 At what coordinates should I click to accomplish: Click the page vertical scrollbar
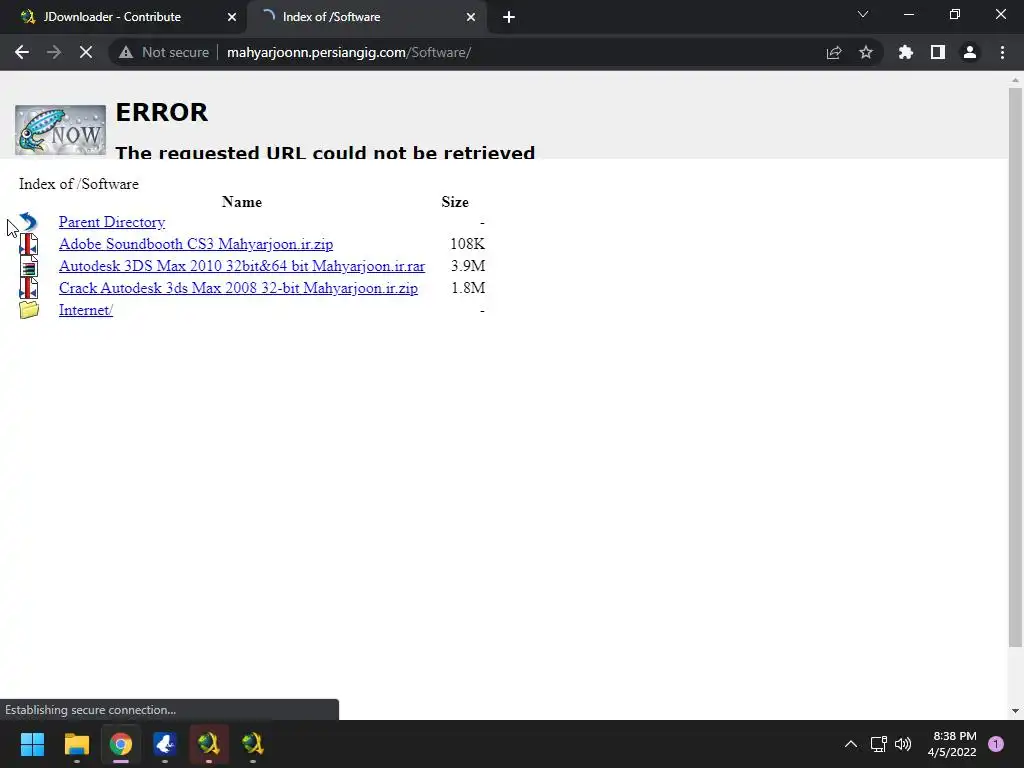(1015, 367)
